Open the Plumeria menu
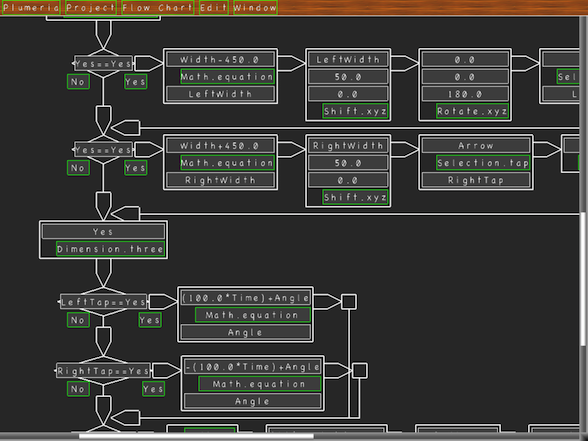This screenshot has width=588, height=441. click(x=31, y=8)
